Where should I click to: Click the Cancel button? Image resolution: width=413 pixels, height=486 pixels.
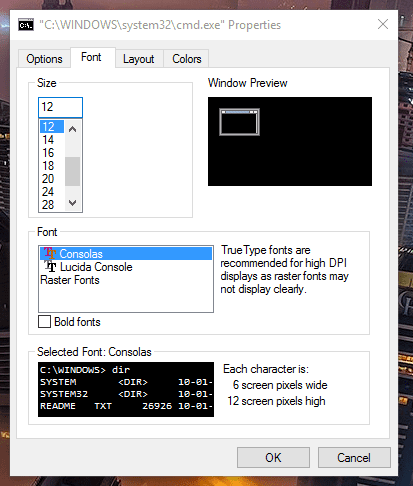[x=354, y=458]
